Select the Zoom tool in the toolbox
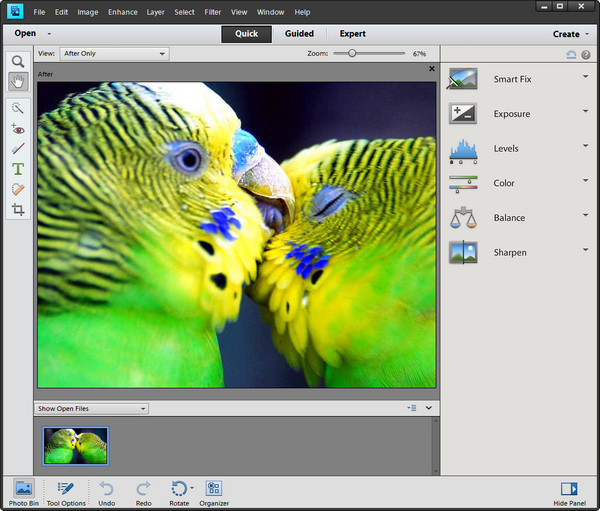Viewport: 600px width, 511px height. (x=18, y=61)
